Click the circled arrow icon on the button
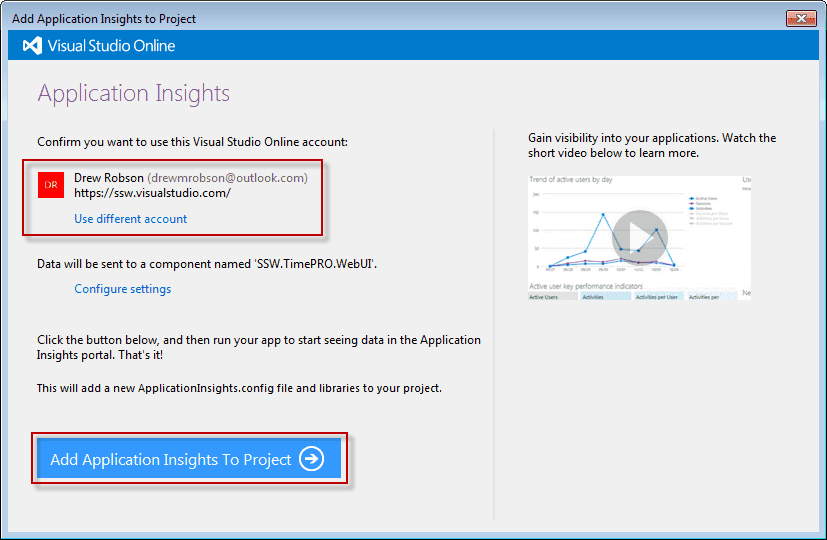Image resolution: width=827 pixels, height=540 pixels. coord(312,459)
